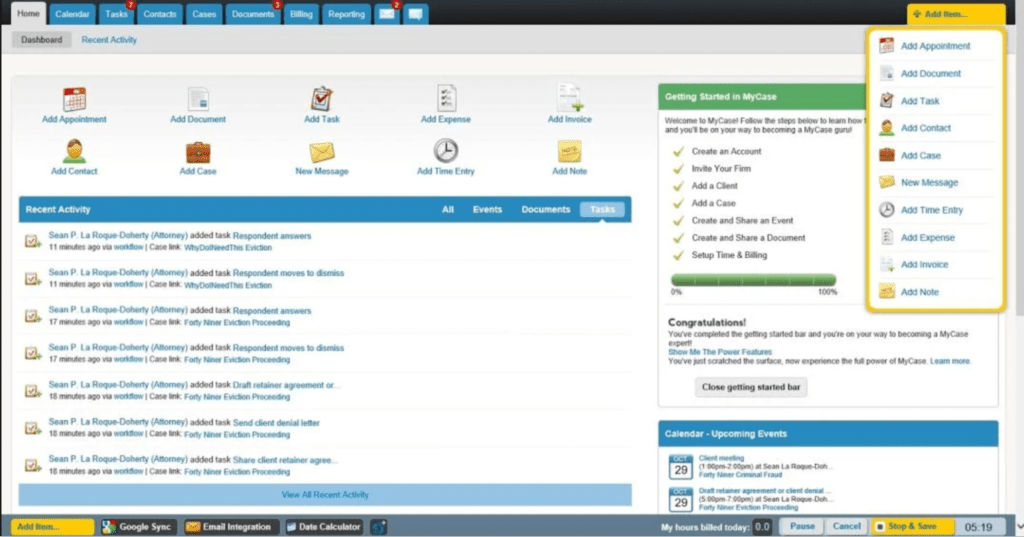Open the Billing tab
Viewport: 1024px width, 537px height.
(x=301, y=14)
